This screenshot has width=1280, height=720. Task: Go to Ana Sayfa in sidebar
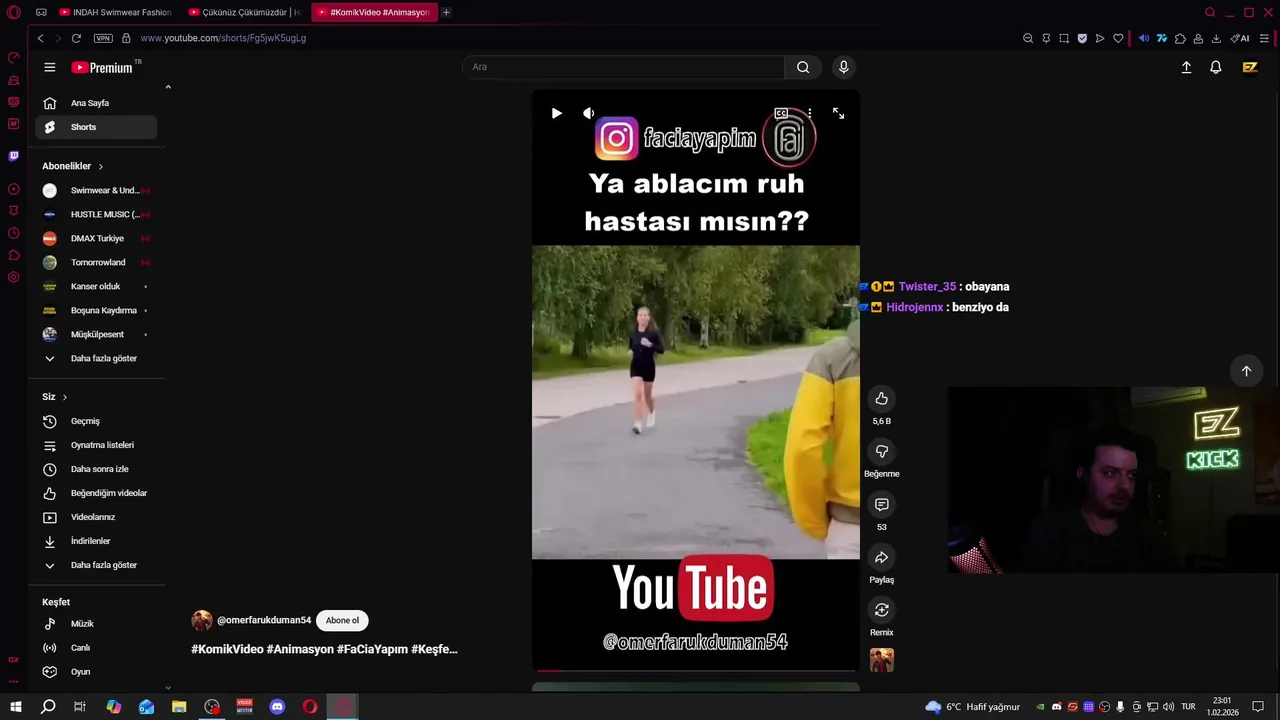96,103
